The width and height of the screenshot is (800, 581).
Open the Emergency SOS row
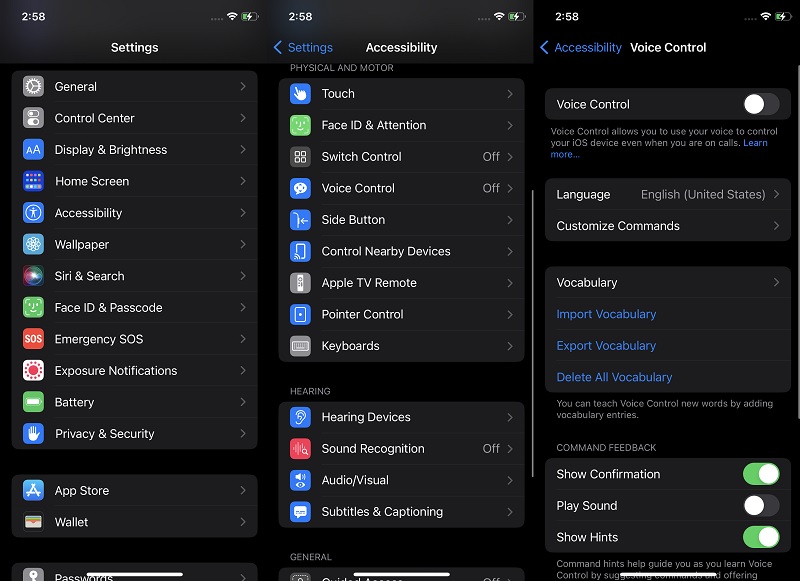[x=135, y=339]
